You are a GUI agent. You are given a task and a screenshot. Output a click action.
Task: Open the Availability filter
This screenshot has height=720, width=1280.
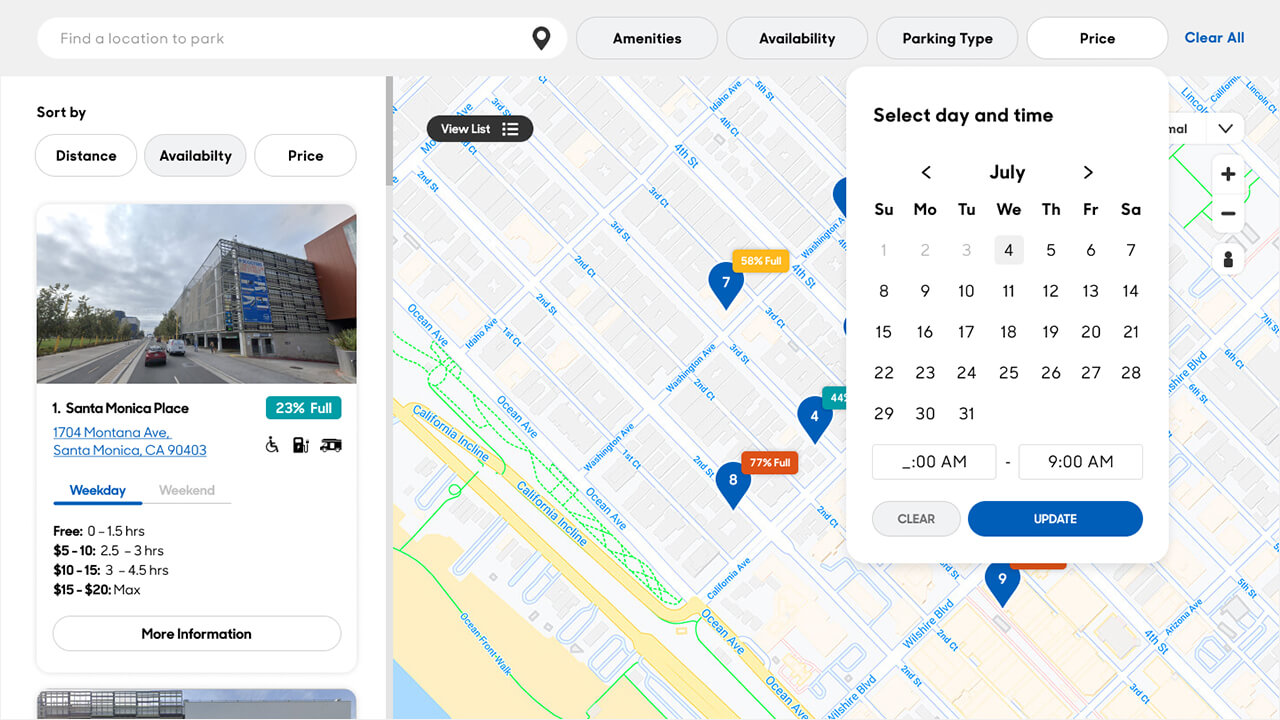(x=797, y=38)
